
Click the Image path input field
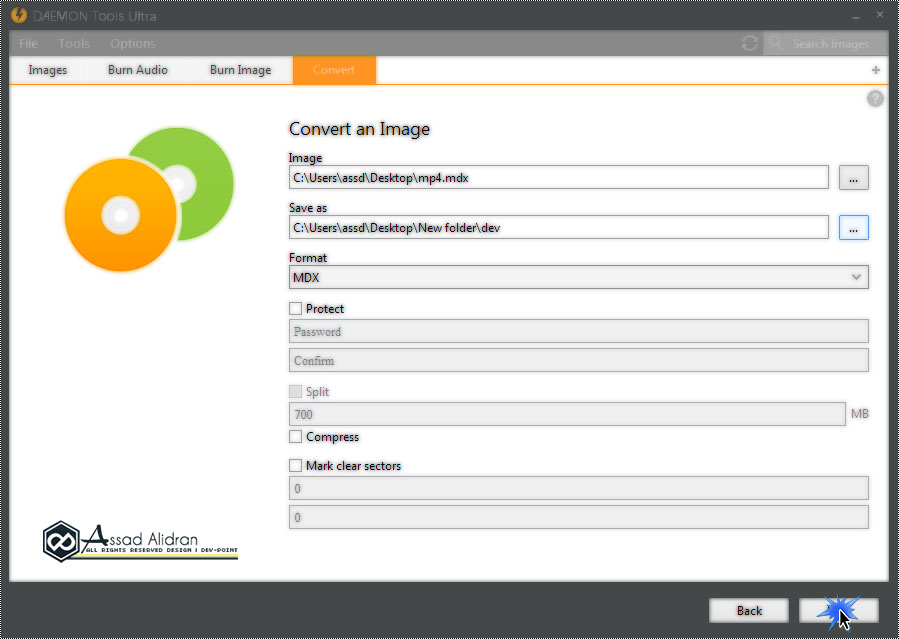[558, 178]
